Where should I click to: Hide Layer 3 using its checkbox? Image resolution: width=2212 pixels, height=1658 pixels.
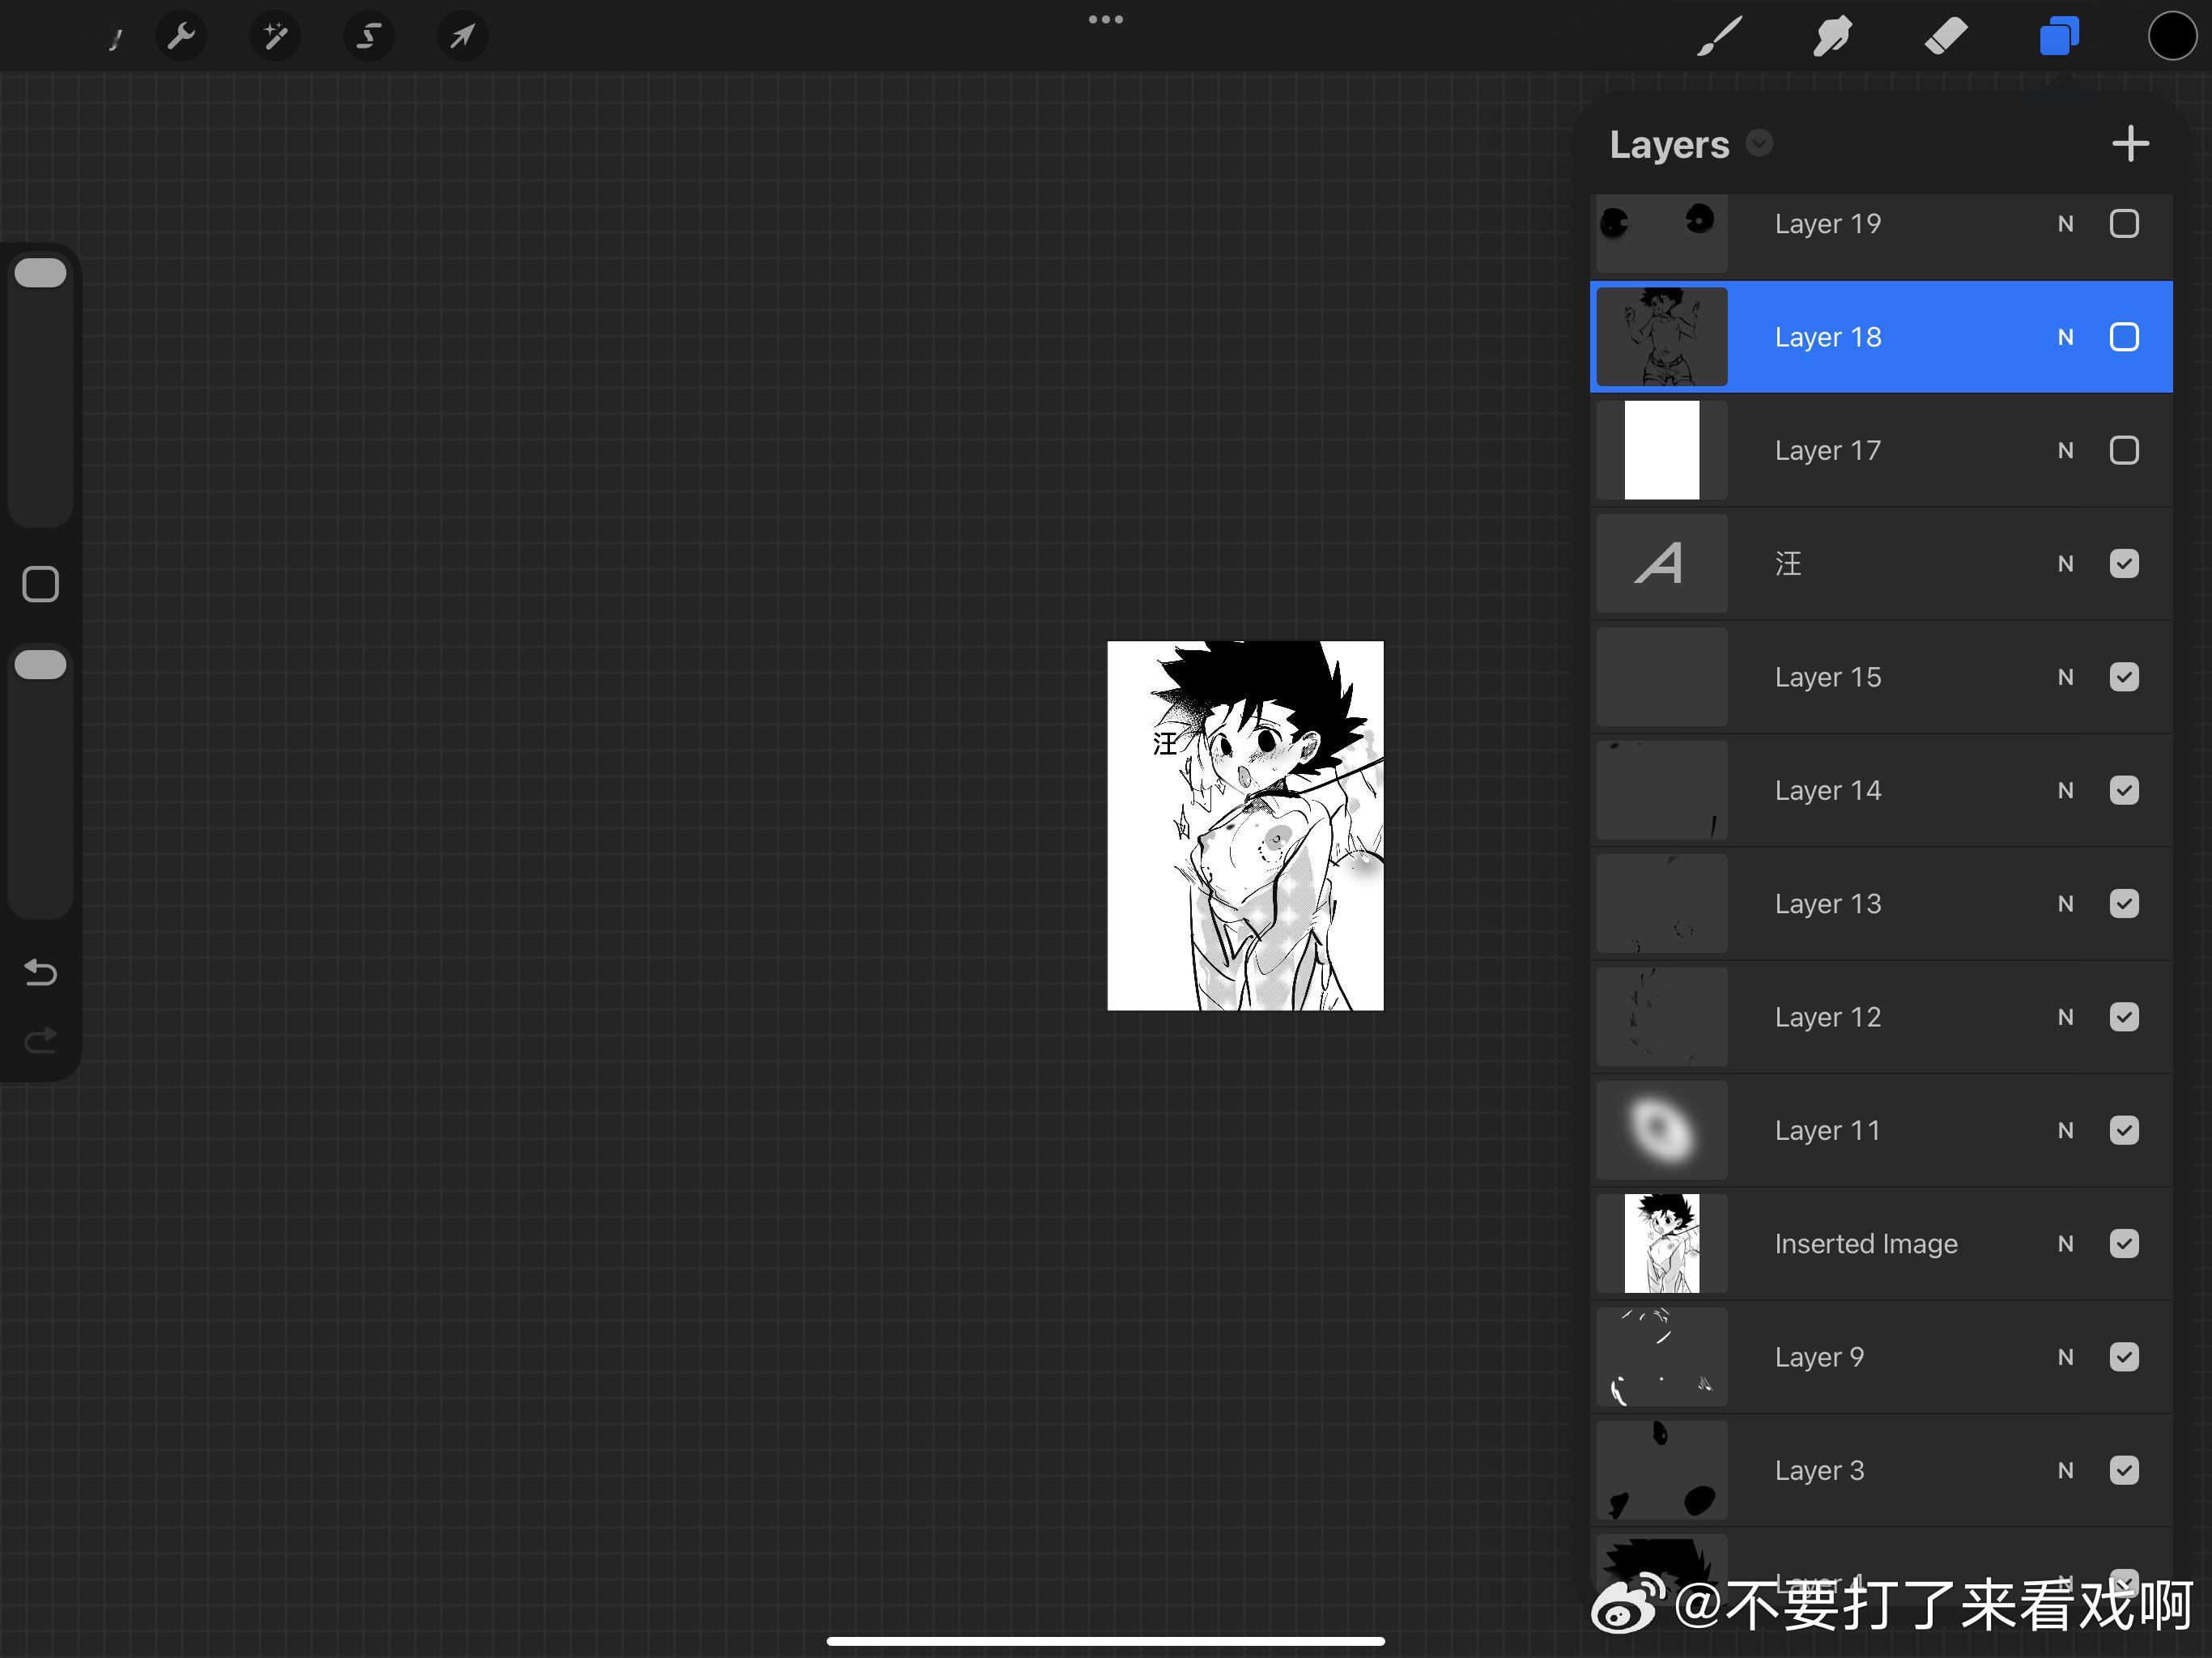[2124, 1470]
